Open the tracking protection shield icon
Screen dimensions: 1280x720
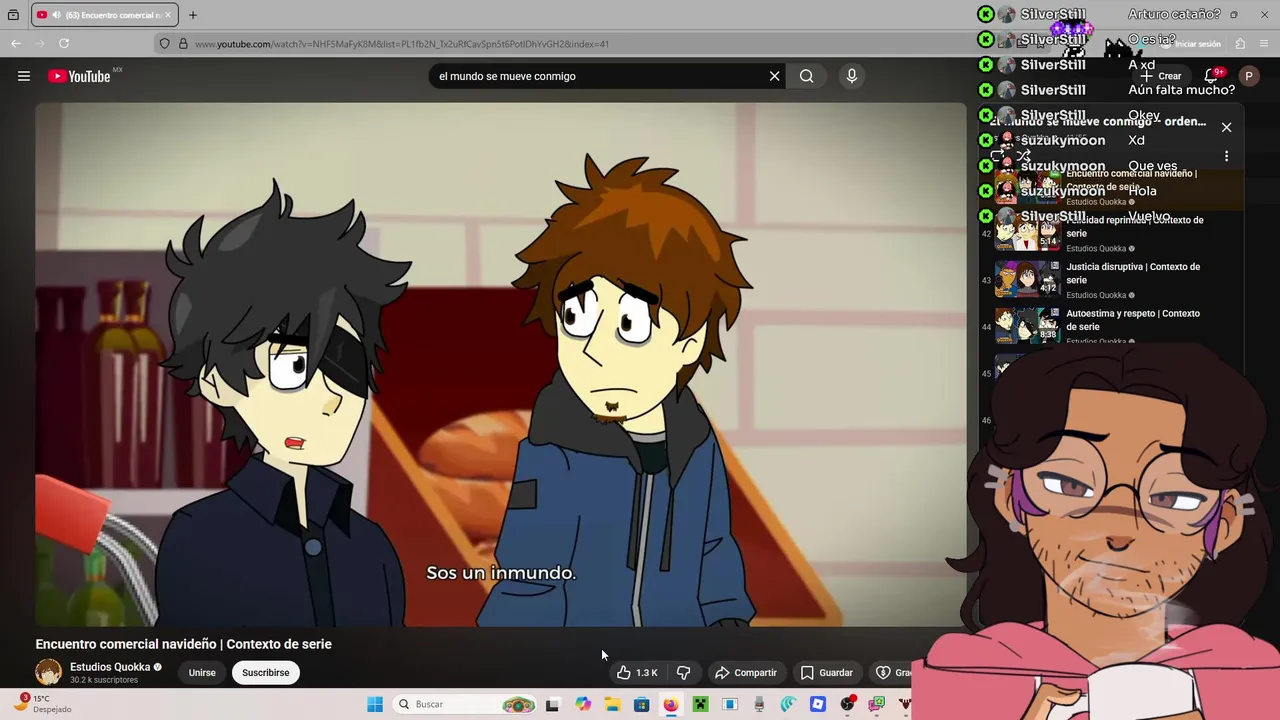pyautogui.click(x=165, y=44)
